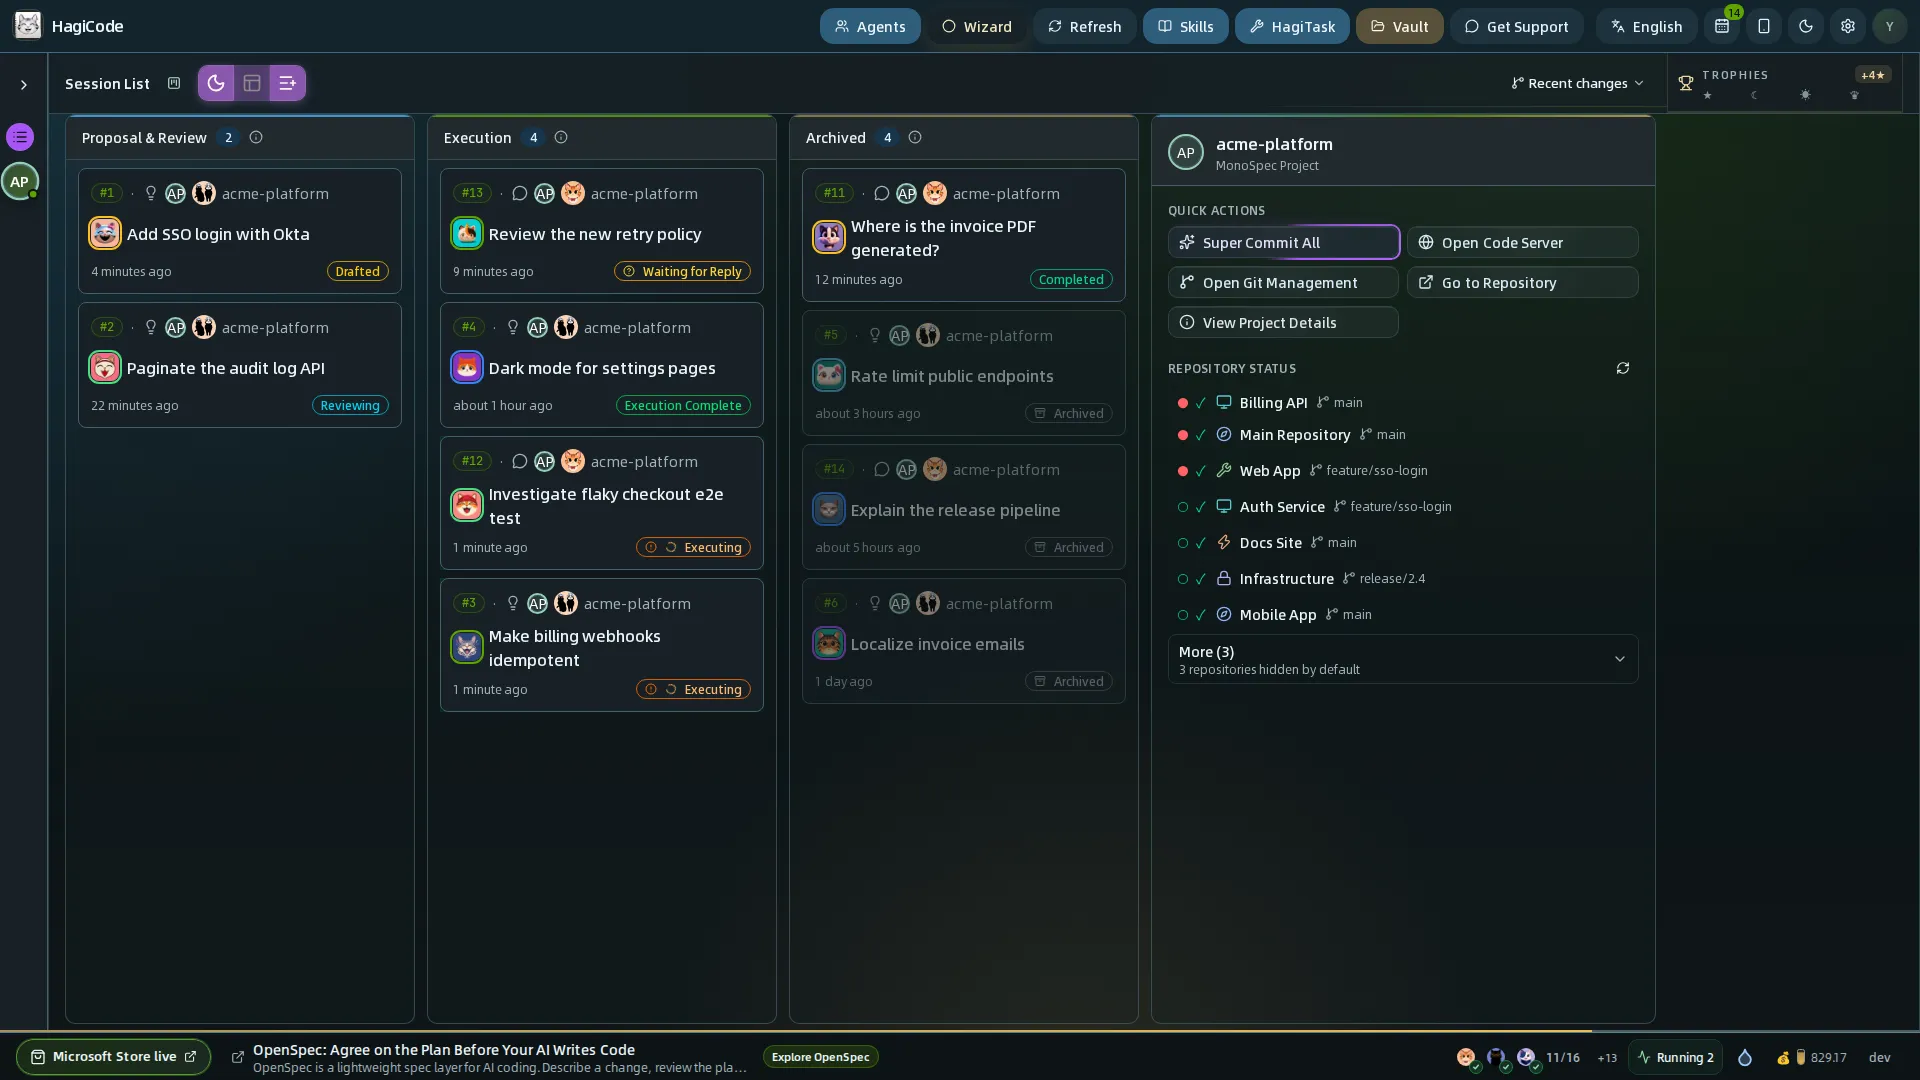Open the Recent changes dropdown
The width and height of the screenshot is (1920, 1080).
point(1577,83)
